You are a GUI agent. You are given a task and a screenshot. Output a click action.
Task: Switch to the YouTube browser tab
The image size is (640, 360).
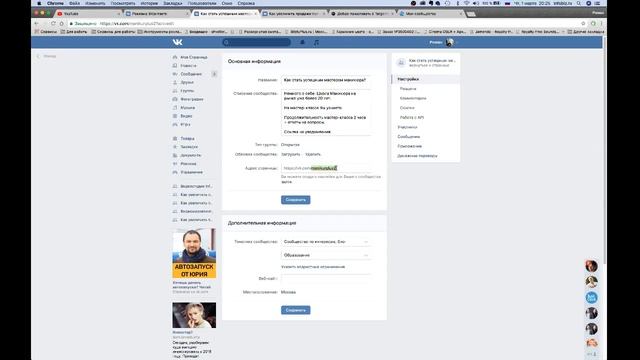[89, 13]
